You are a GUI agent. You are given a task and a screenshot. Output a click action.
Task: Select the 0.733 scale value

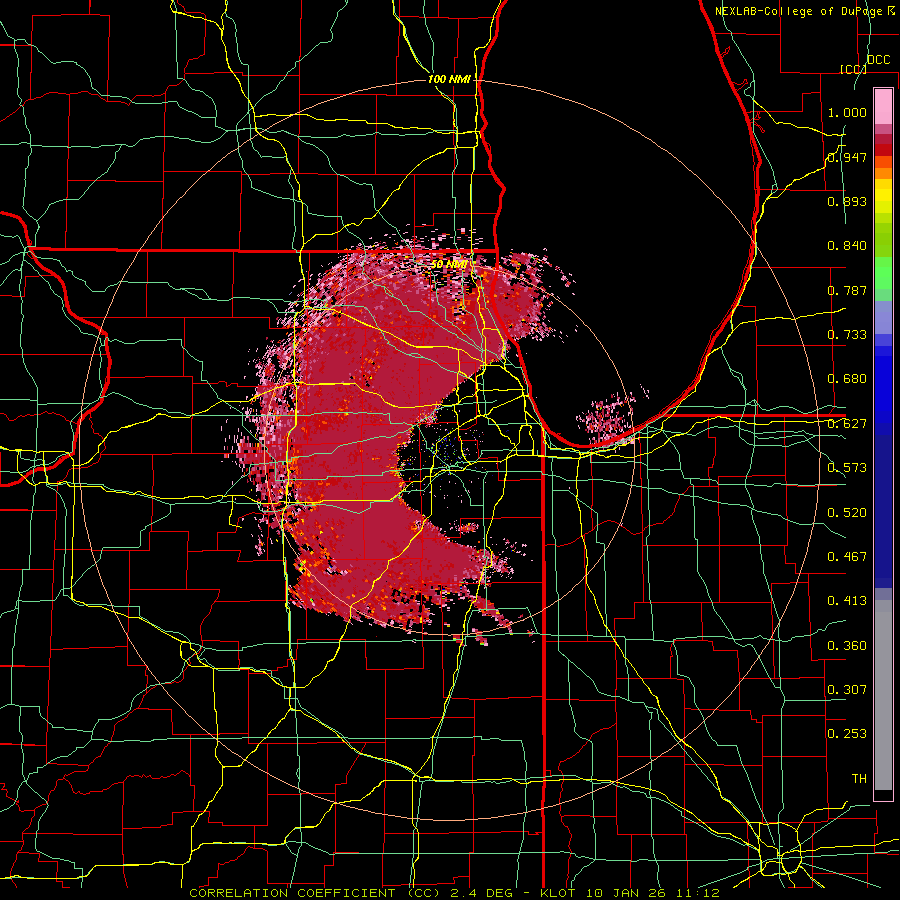pyautogui.click(x=847, y=335)
